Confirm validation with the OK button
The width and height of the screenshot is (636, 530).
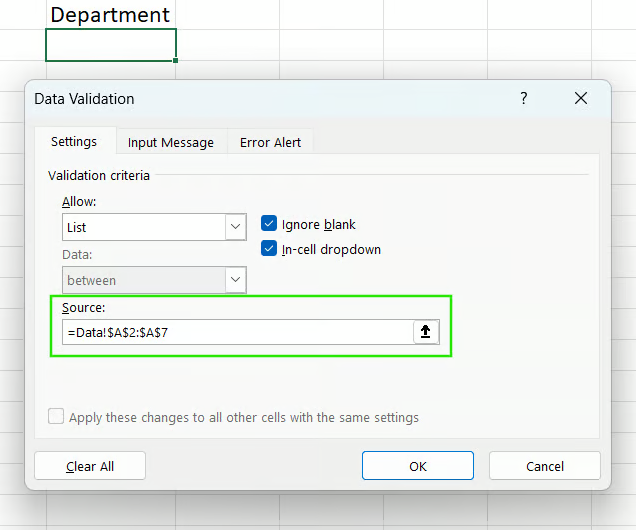click(x=418, y=466)
